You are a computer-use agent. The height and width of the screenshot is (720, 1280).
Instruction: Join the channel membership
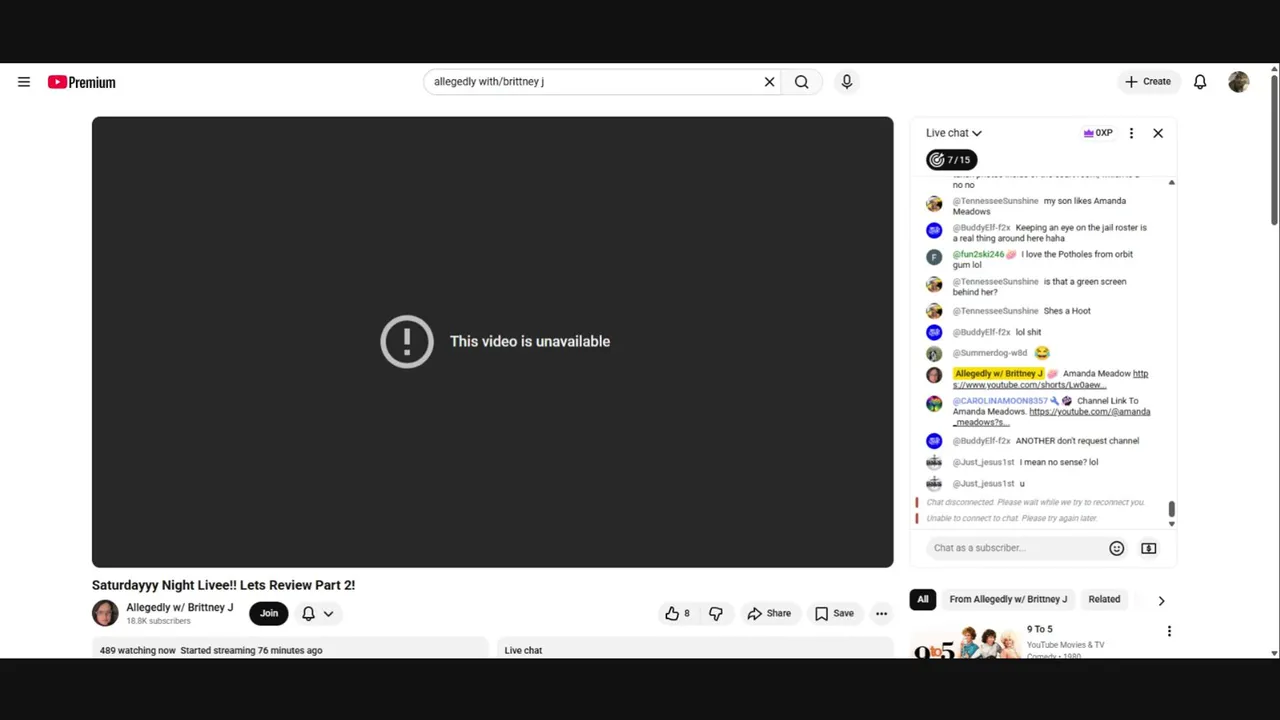coord(269,613)
